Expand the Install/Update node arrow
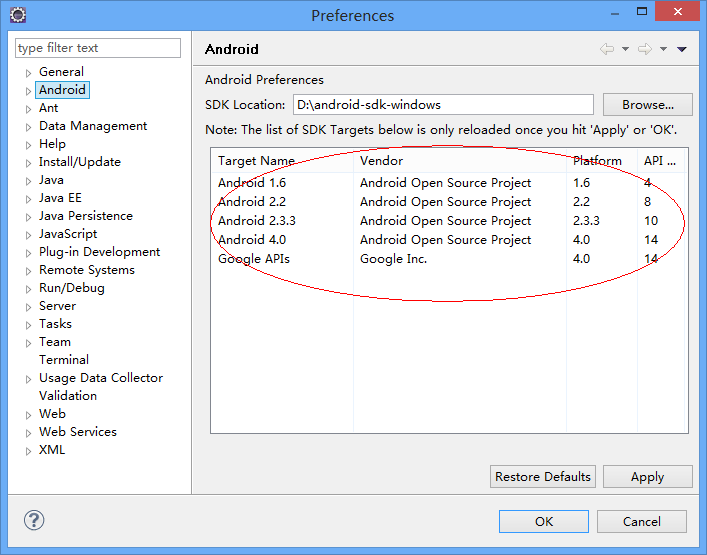The width and height of the screenshot is (707, 555). coord(28,163)
